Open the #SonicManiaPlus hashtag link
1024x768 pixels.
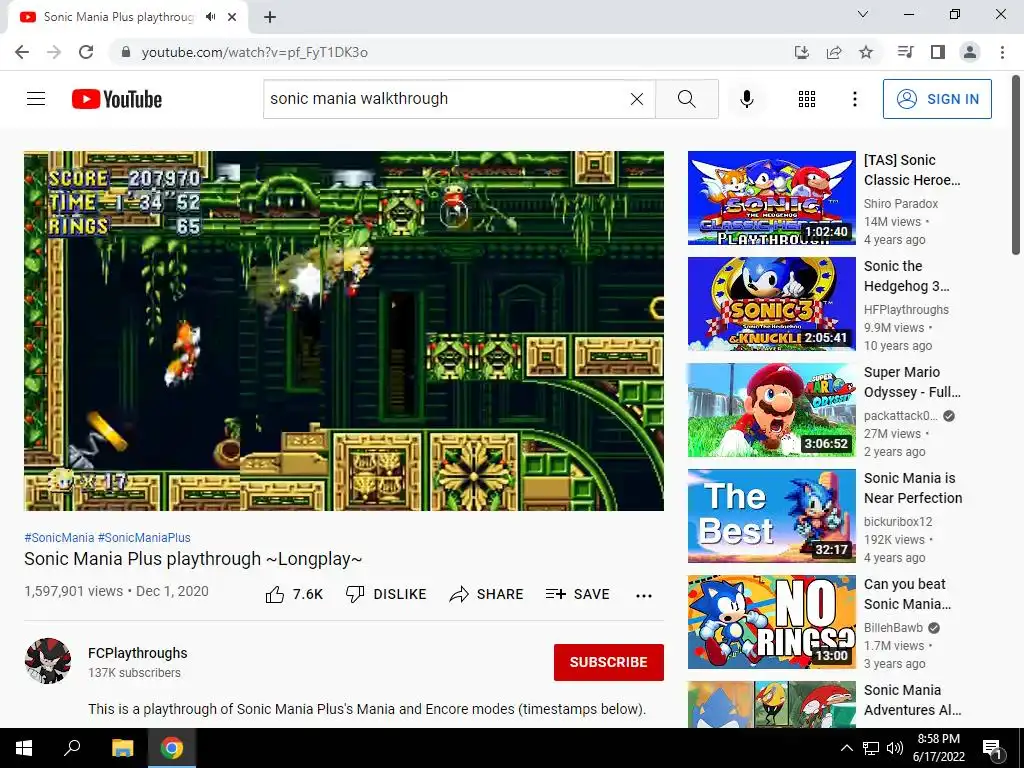[x=144, y=537]
